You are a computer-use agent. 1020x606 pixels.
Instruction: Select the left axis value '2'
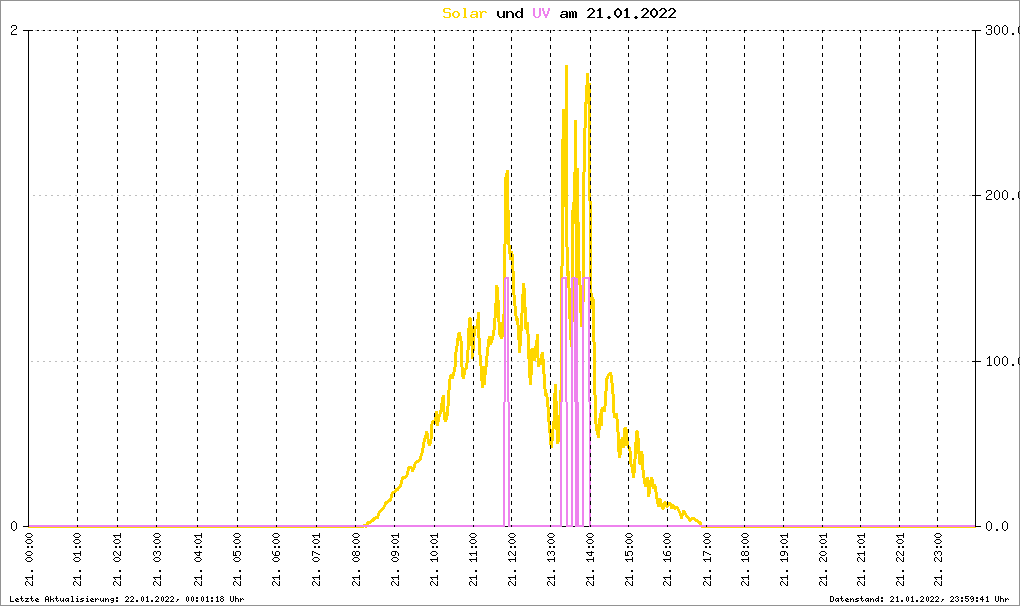pyautogui.click(x=14, y=31)
